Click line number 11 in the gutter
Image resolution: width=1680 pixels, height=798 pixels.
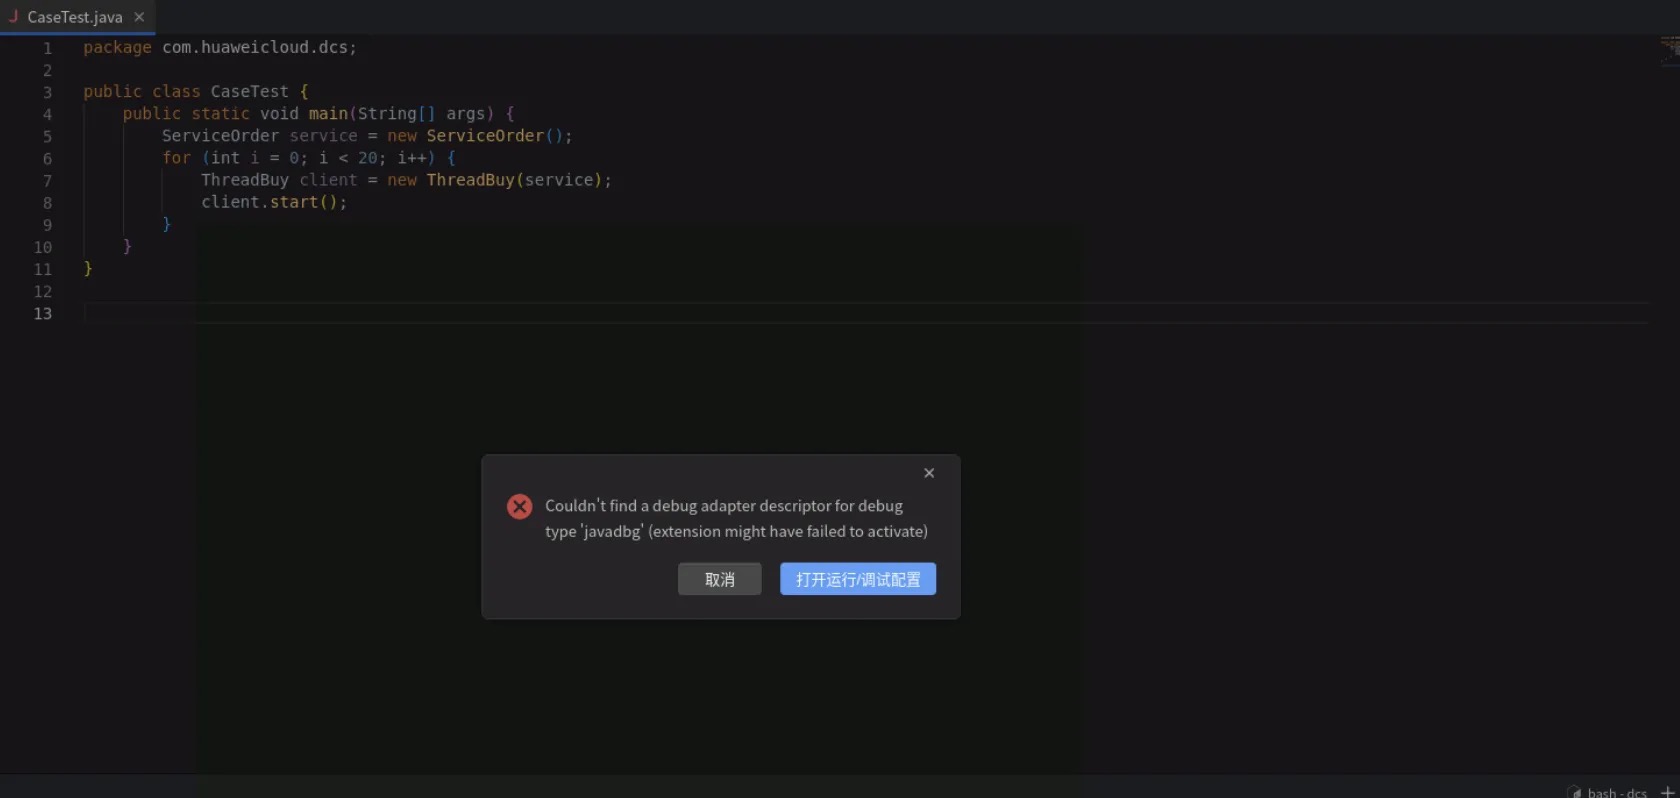coord(43,269)
